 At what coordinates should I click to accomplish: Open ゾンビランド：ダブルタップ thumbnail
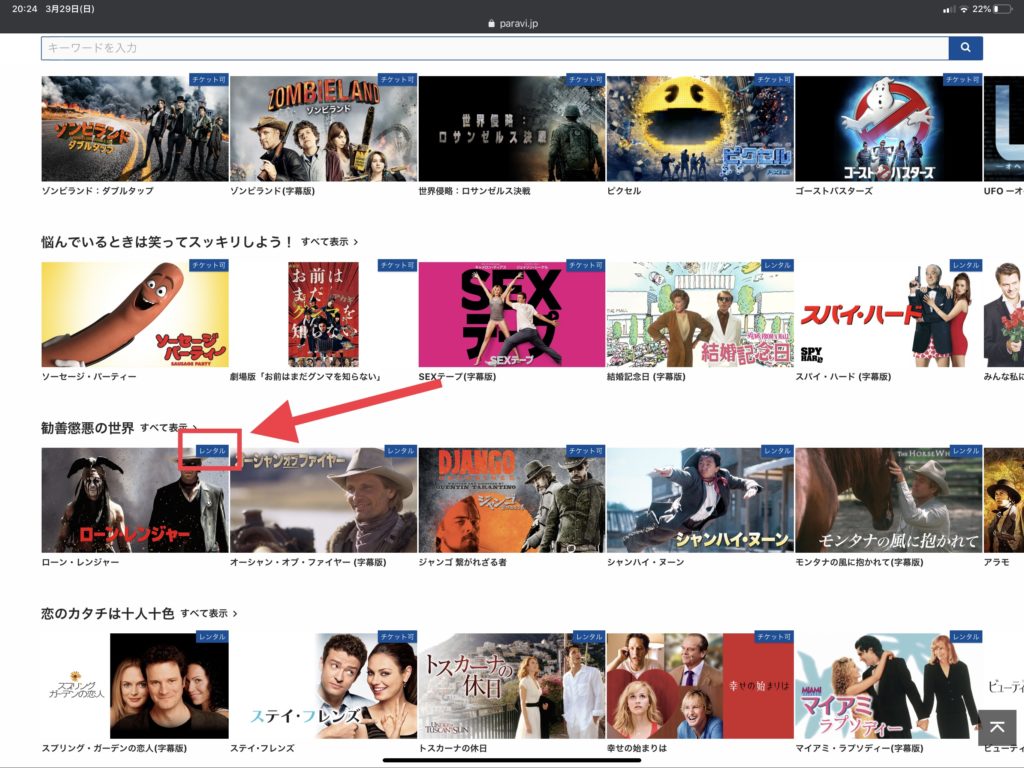coord(135,129)
